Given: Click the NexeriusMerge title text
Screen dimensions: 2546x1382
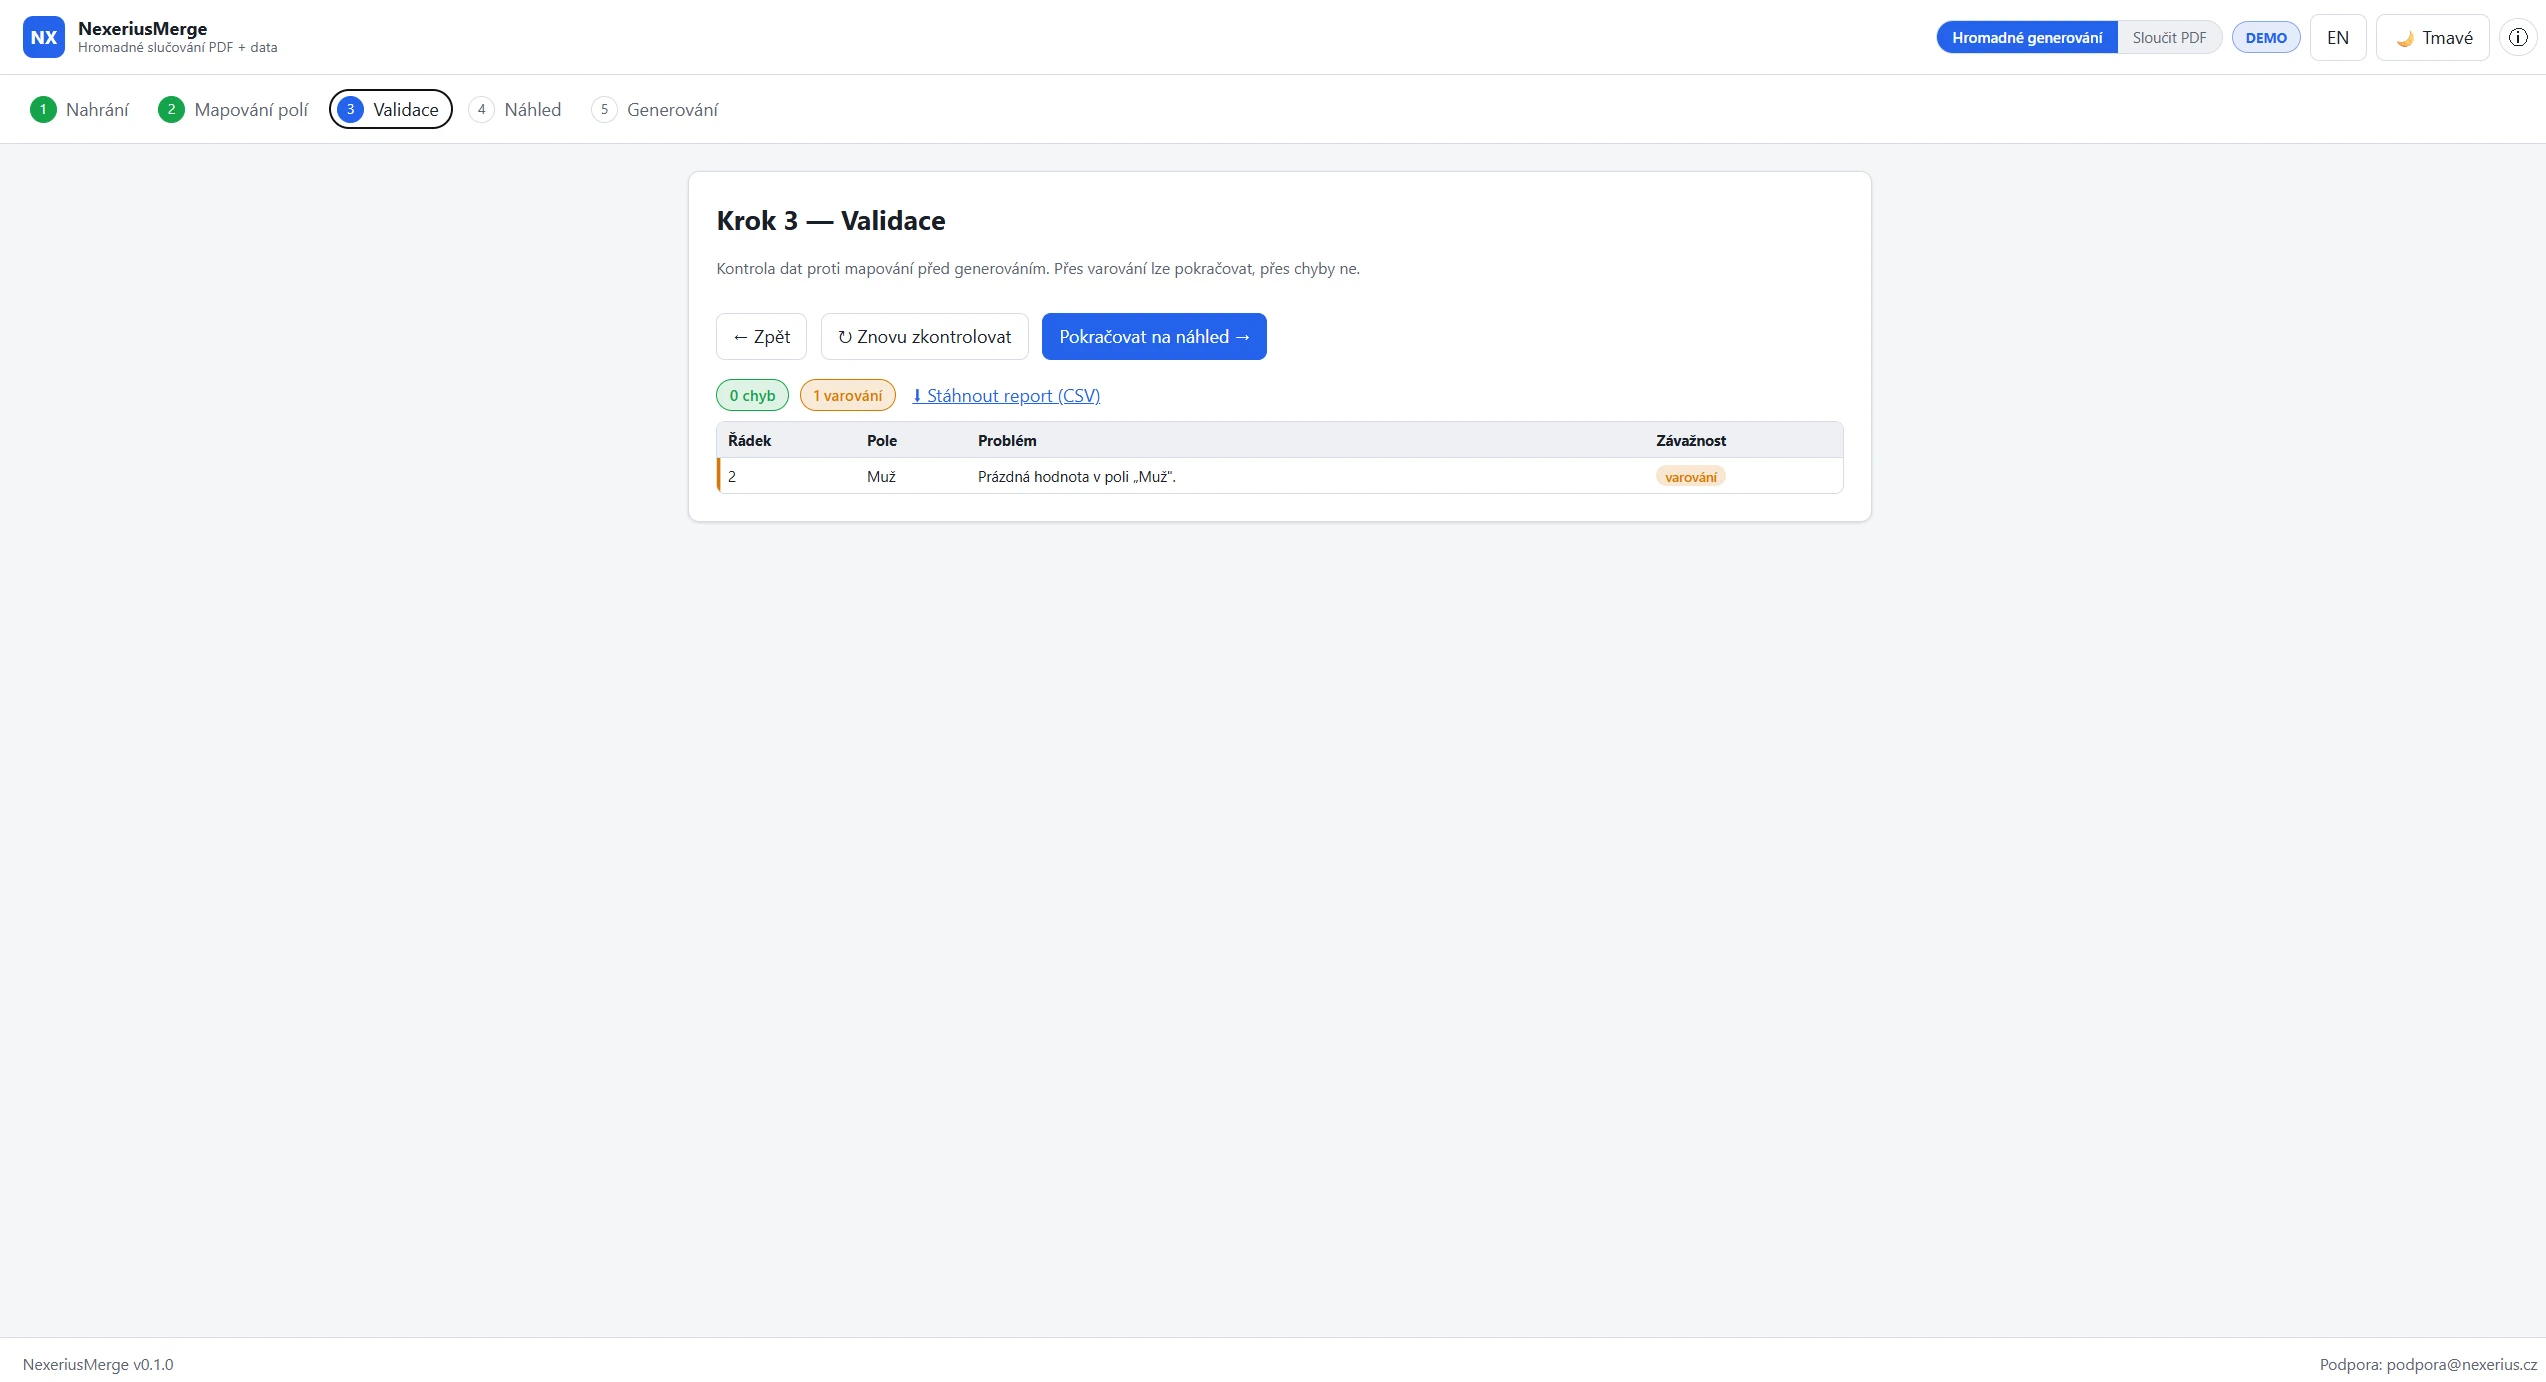Looking at the screenshot, I should tap(142, 29).
